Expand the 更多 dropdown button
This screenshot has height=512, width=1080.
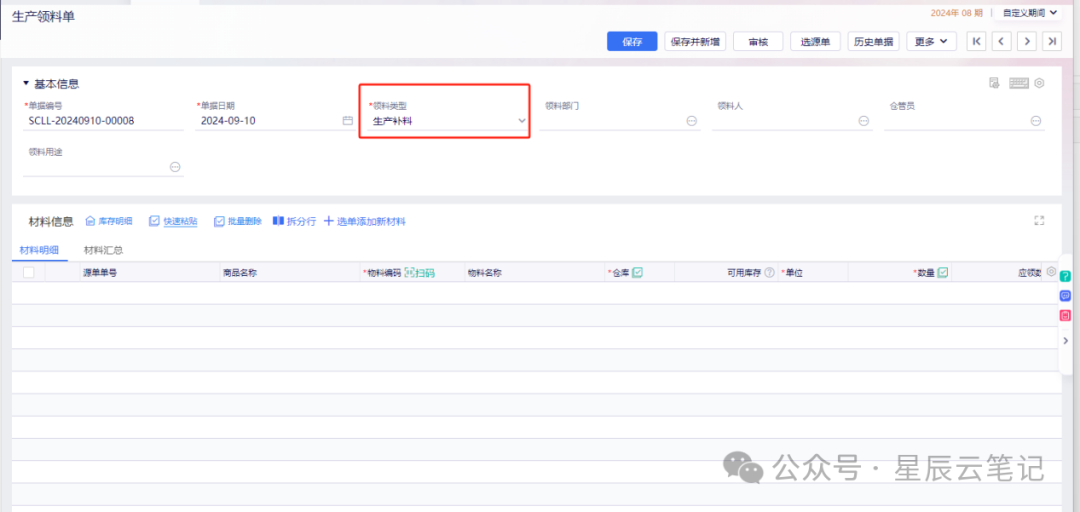(x=931, y=41)
